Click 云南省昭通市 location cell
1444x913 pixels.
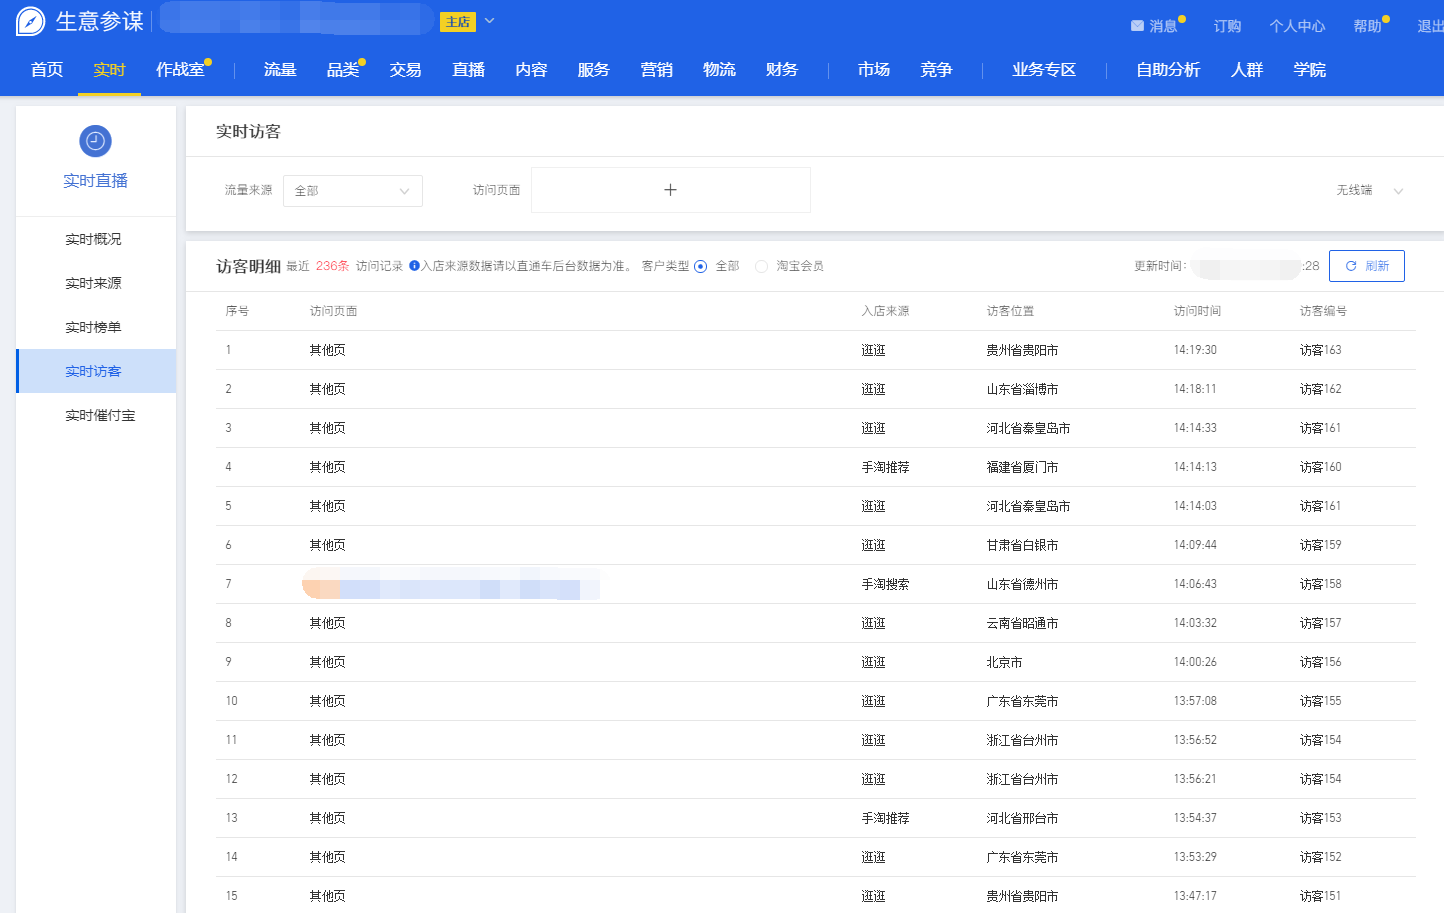click(x=1022, y=623)
